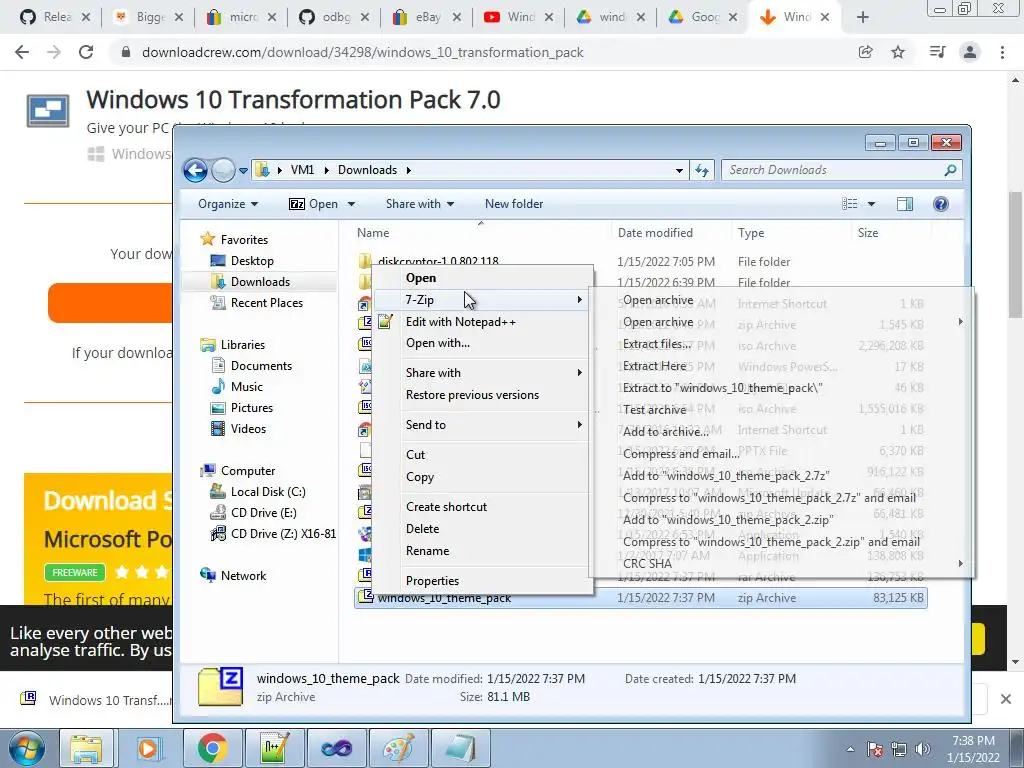Expand the Share with toolbar dropdown
This screenshot has width=1024, height=768.
pos(420,204)
